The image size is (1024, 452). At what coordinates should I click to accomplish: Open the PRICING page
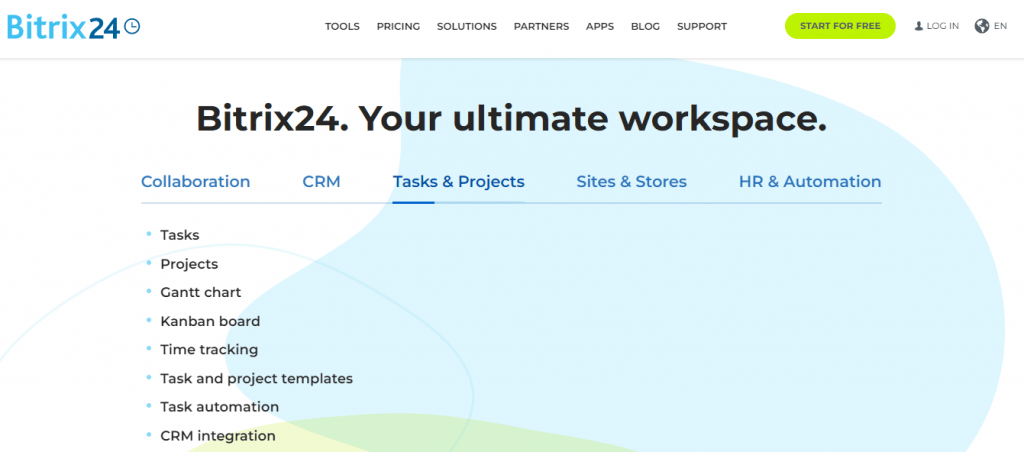[x=398, y=27]
